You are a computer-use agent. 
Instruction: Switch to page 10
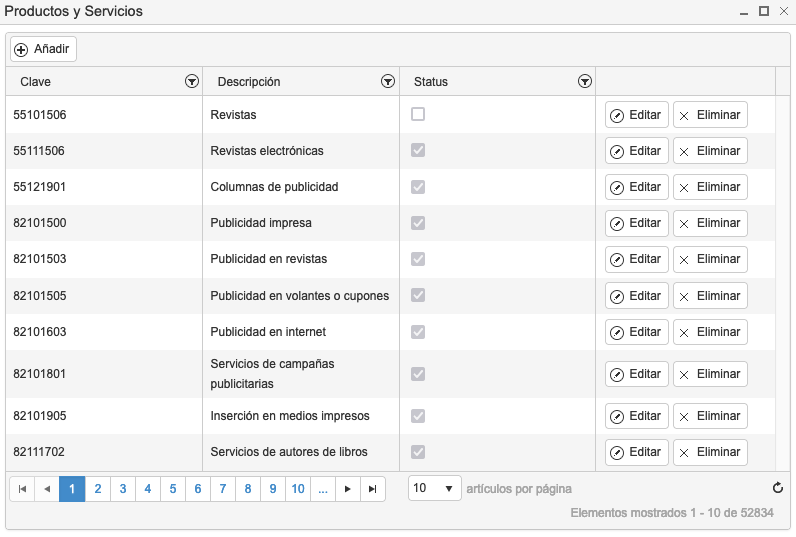pos(298,489)
